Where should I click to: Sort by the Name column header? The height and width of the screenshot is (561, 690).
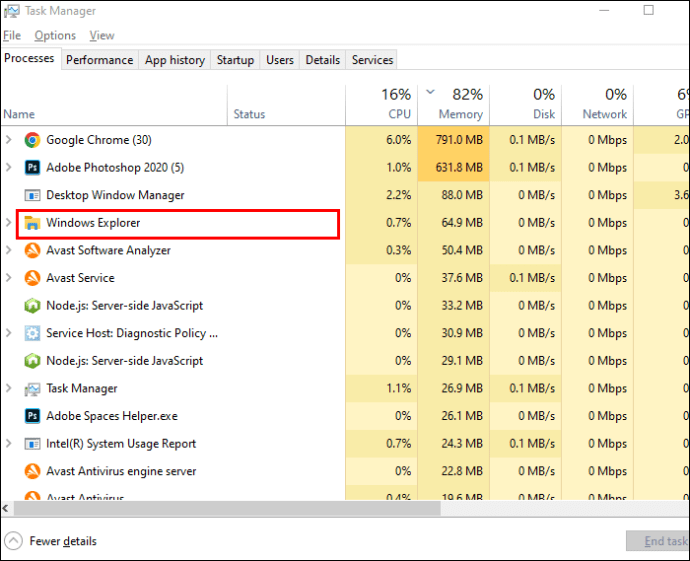point(114,106)
